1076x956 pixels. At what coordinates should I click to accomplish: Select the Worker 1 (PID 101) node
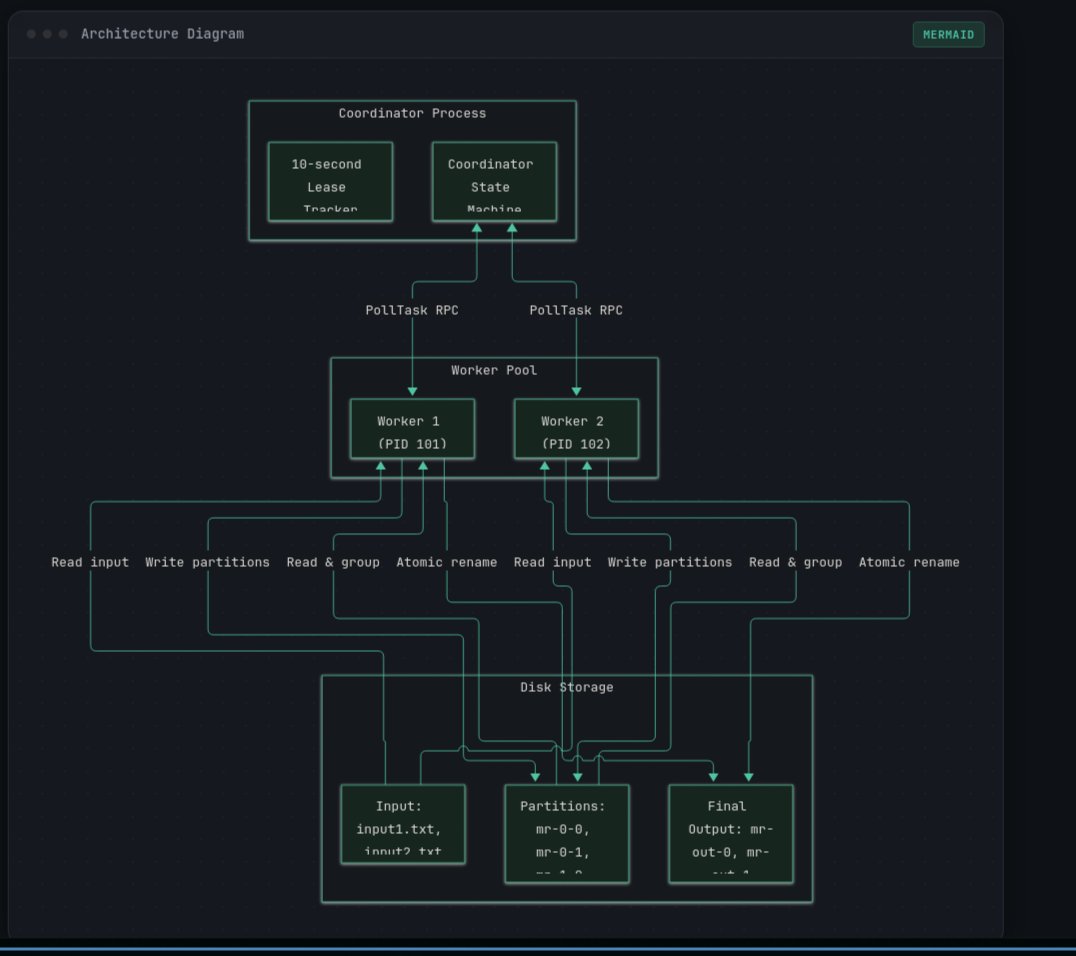pos(412,429)
